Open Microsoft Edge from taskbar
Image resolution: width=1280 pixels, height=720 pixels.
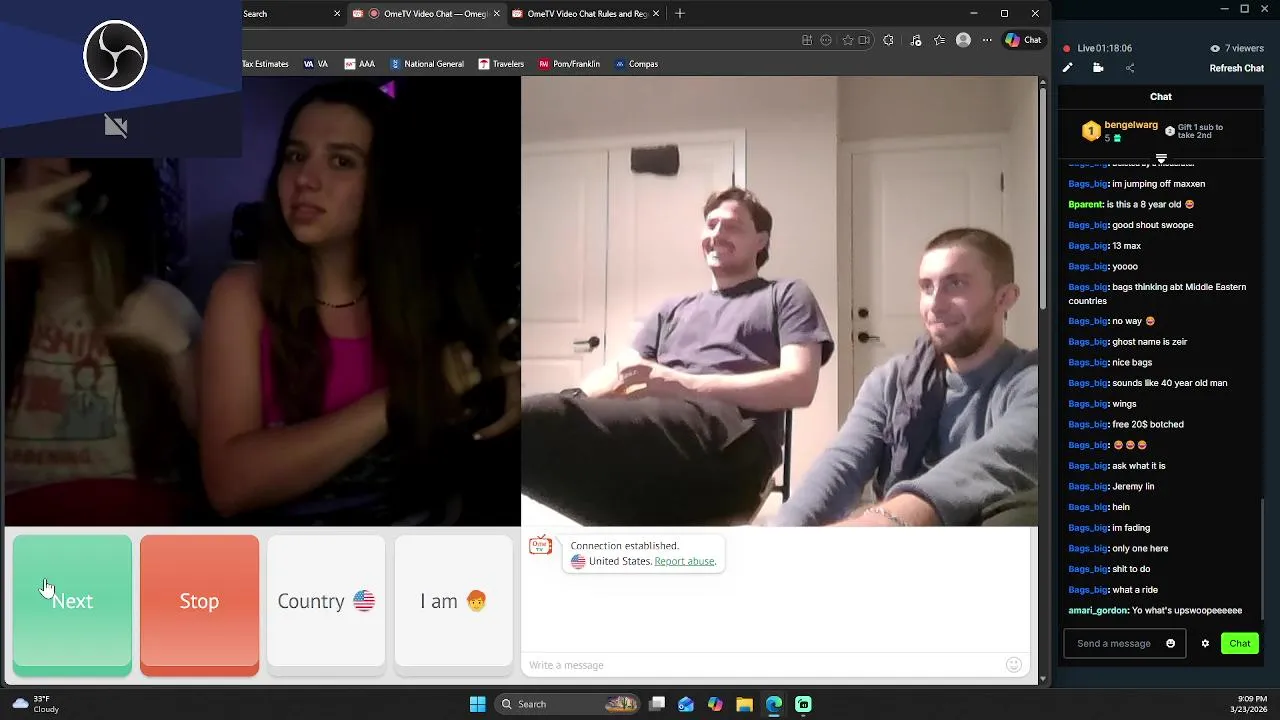point(774,704)
